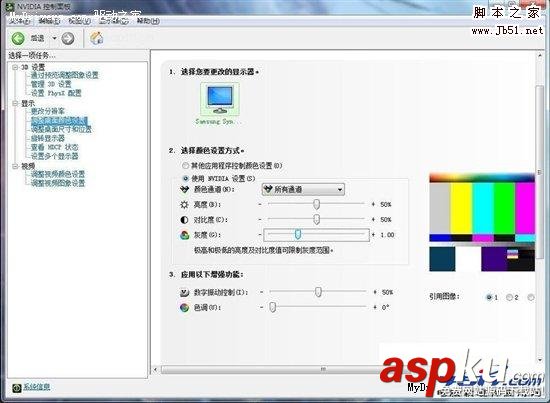This screenshot has width=550, height=403.
Task: Select reference image 1 radio button
Action: tap(489, 297)
